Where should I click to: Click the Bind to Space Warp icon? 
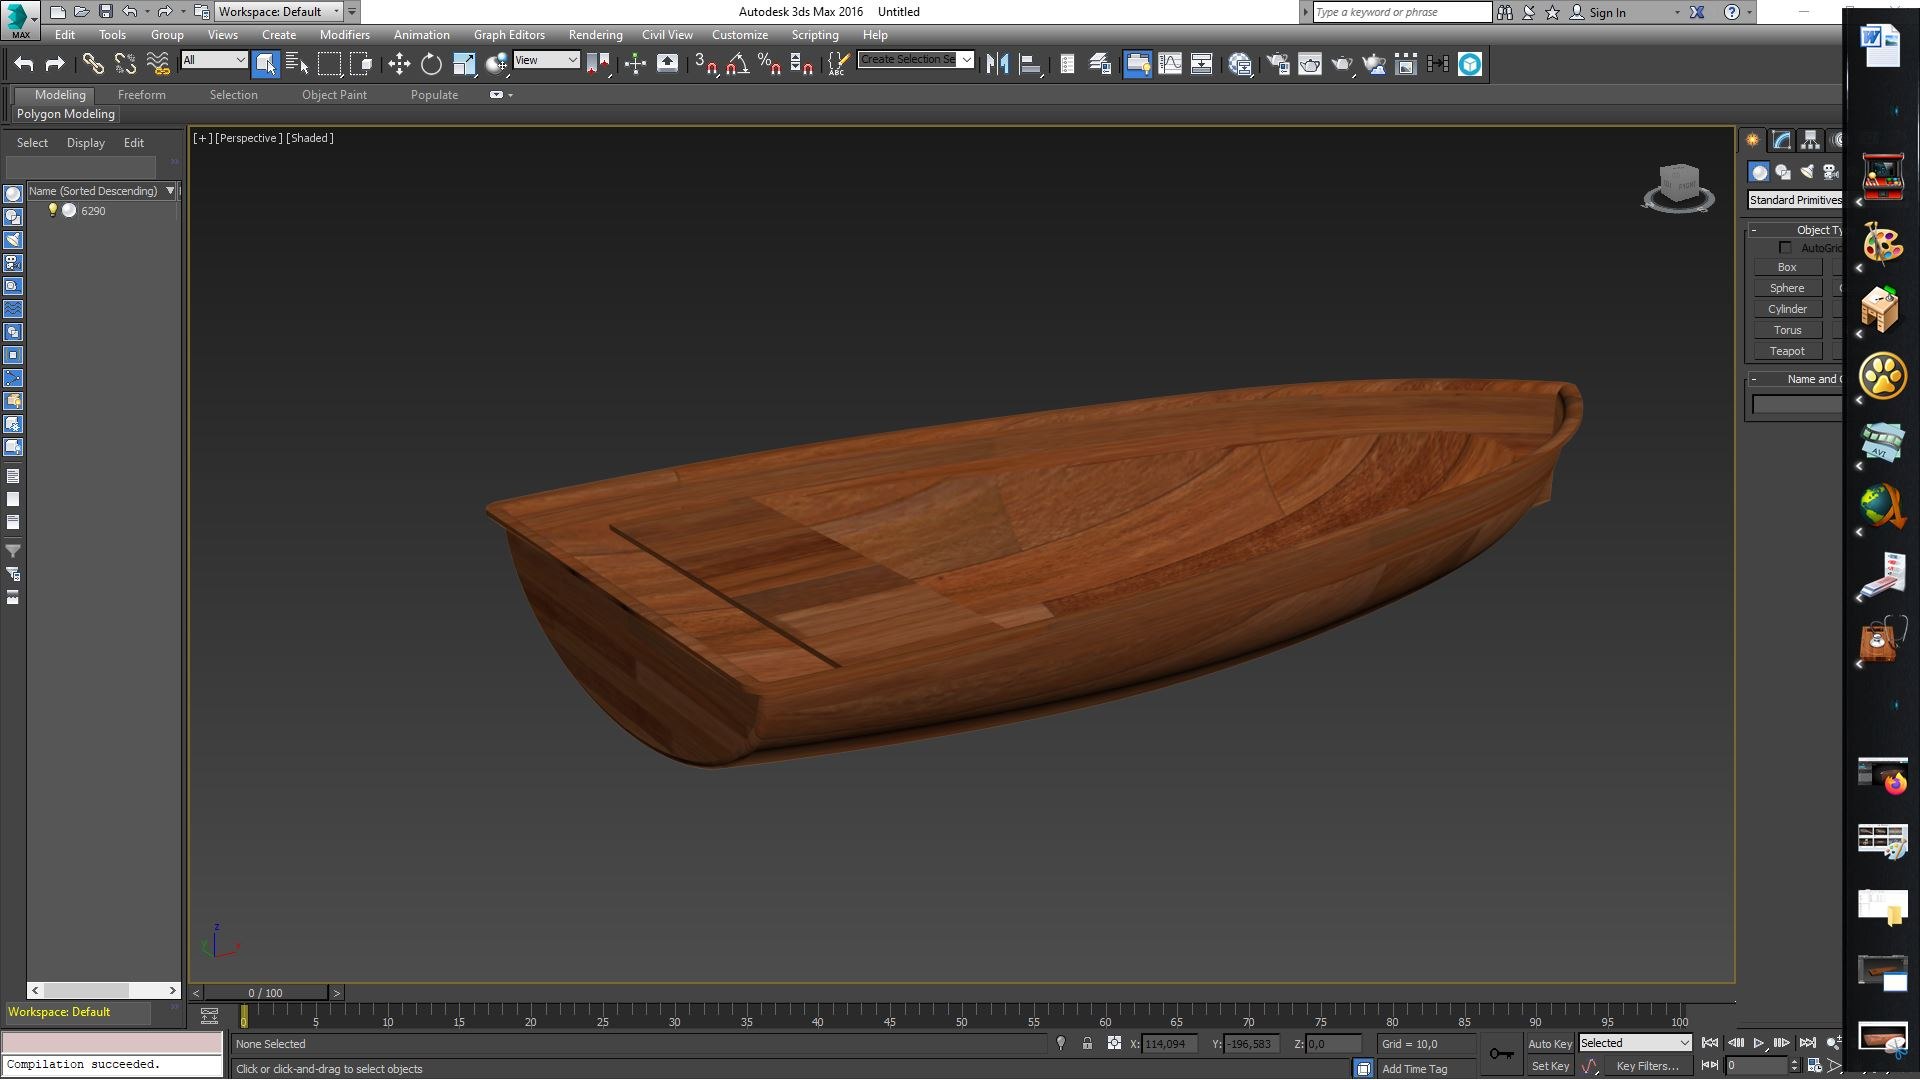(x=158, y=64)
